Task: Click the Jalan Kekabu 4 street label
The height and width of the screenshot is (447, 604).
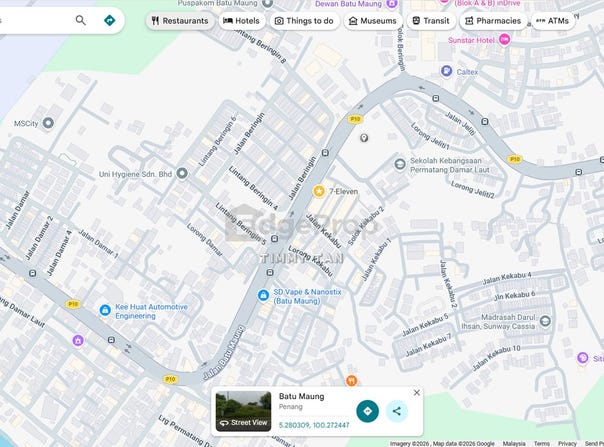Action: point(507,278)
